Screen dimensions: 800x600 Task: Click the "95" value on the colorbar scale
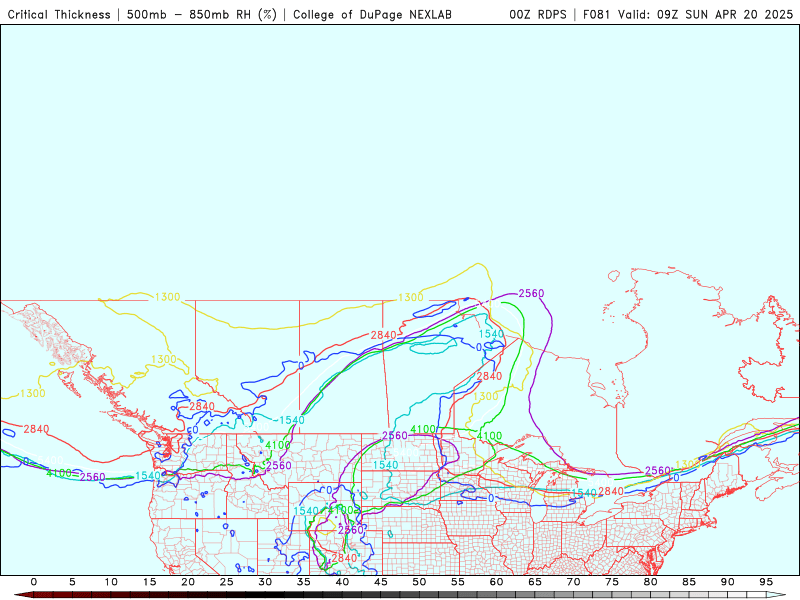766,582
